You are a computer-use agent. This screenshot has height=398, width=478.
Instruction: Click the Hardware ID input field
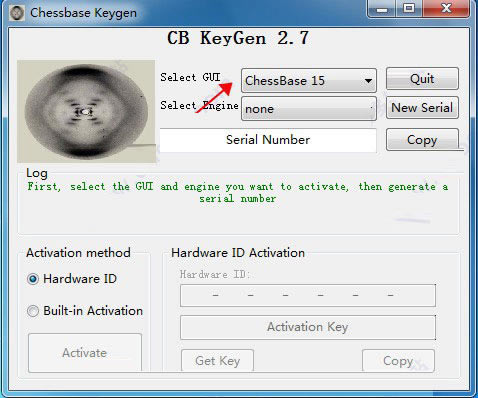308,295
